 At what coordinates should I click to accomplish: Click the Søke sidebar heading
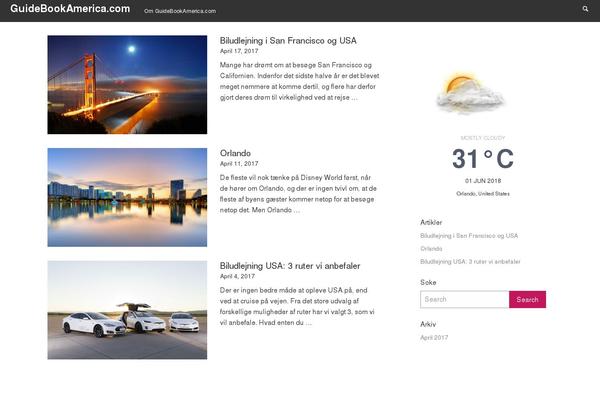[428, 282]
